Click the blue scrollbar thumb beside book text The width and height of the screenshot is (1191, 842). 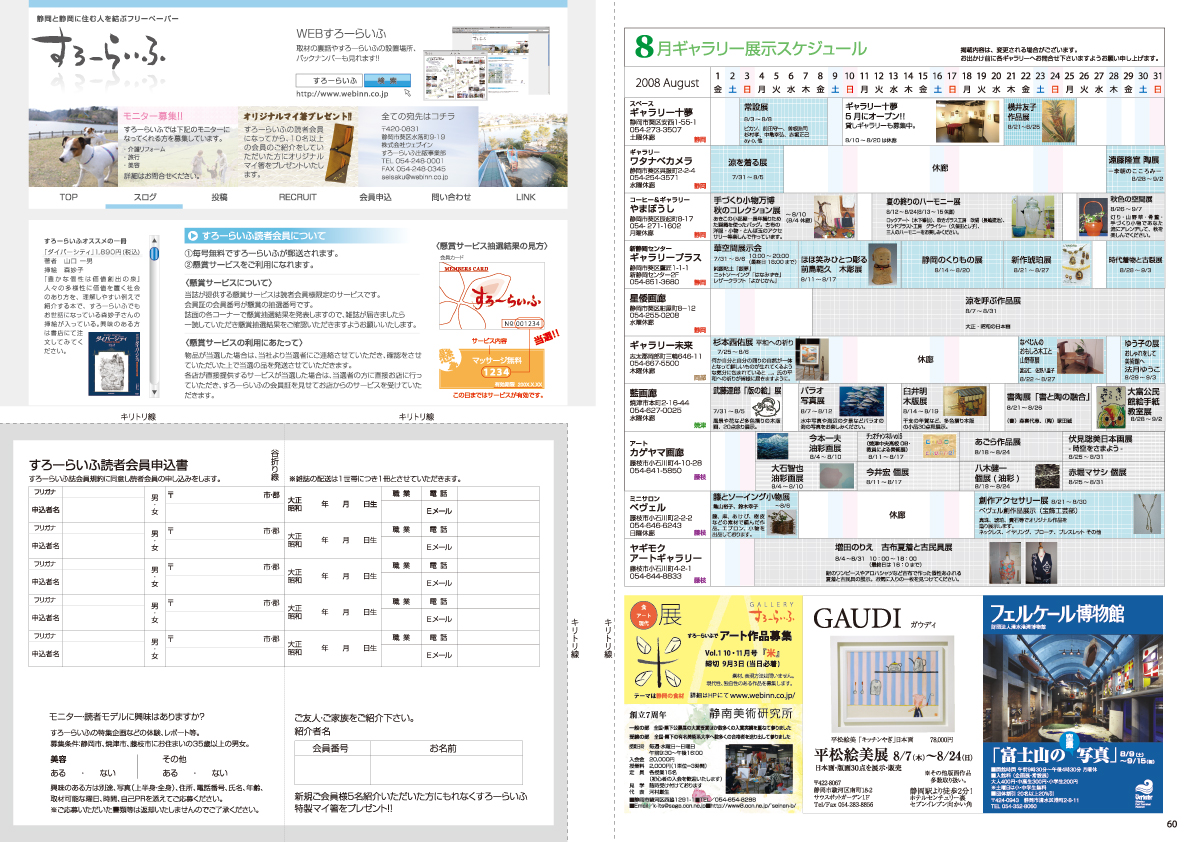[154, 254]
